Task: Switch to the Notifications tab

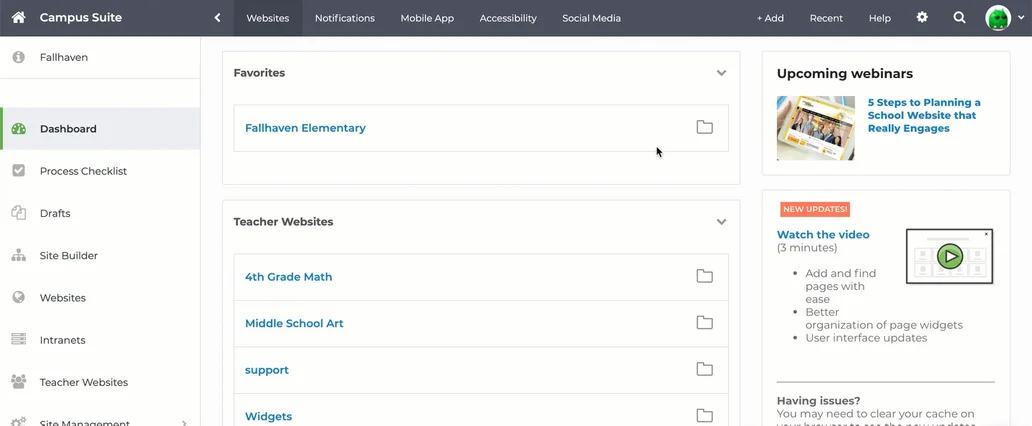Action: [x=344, y=18]
